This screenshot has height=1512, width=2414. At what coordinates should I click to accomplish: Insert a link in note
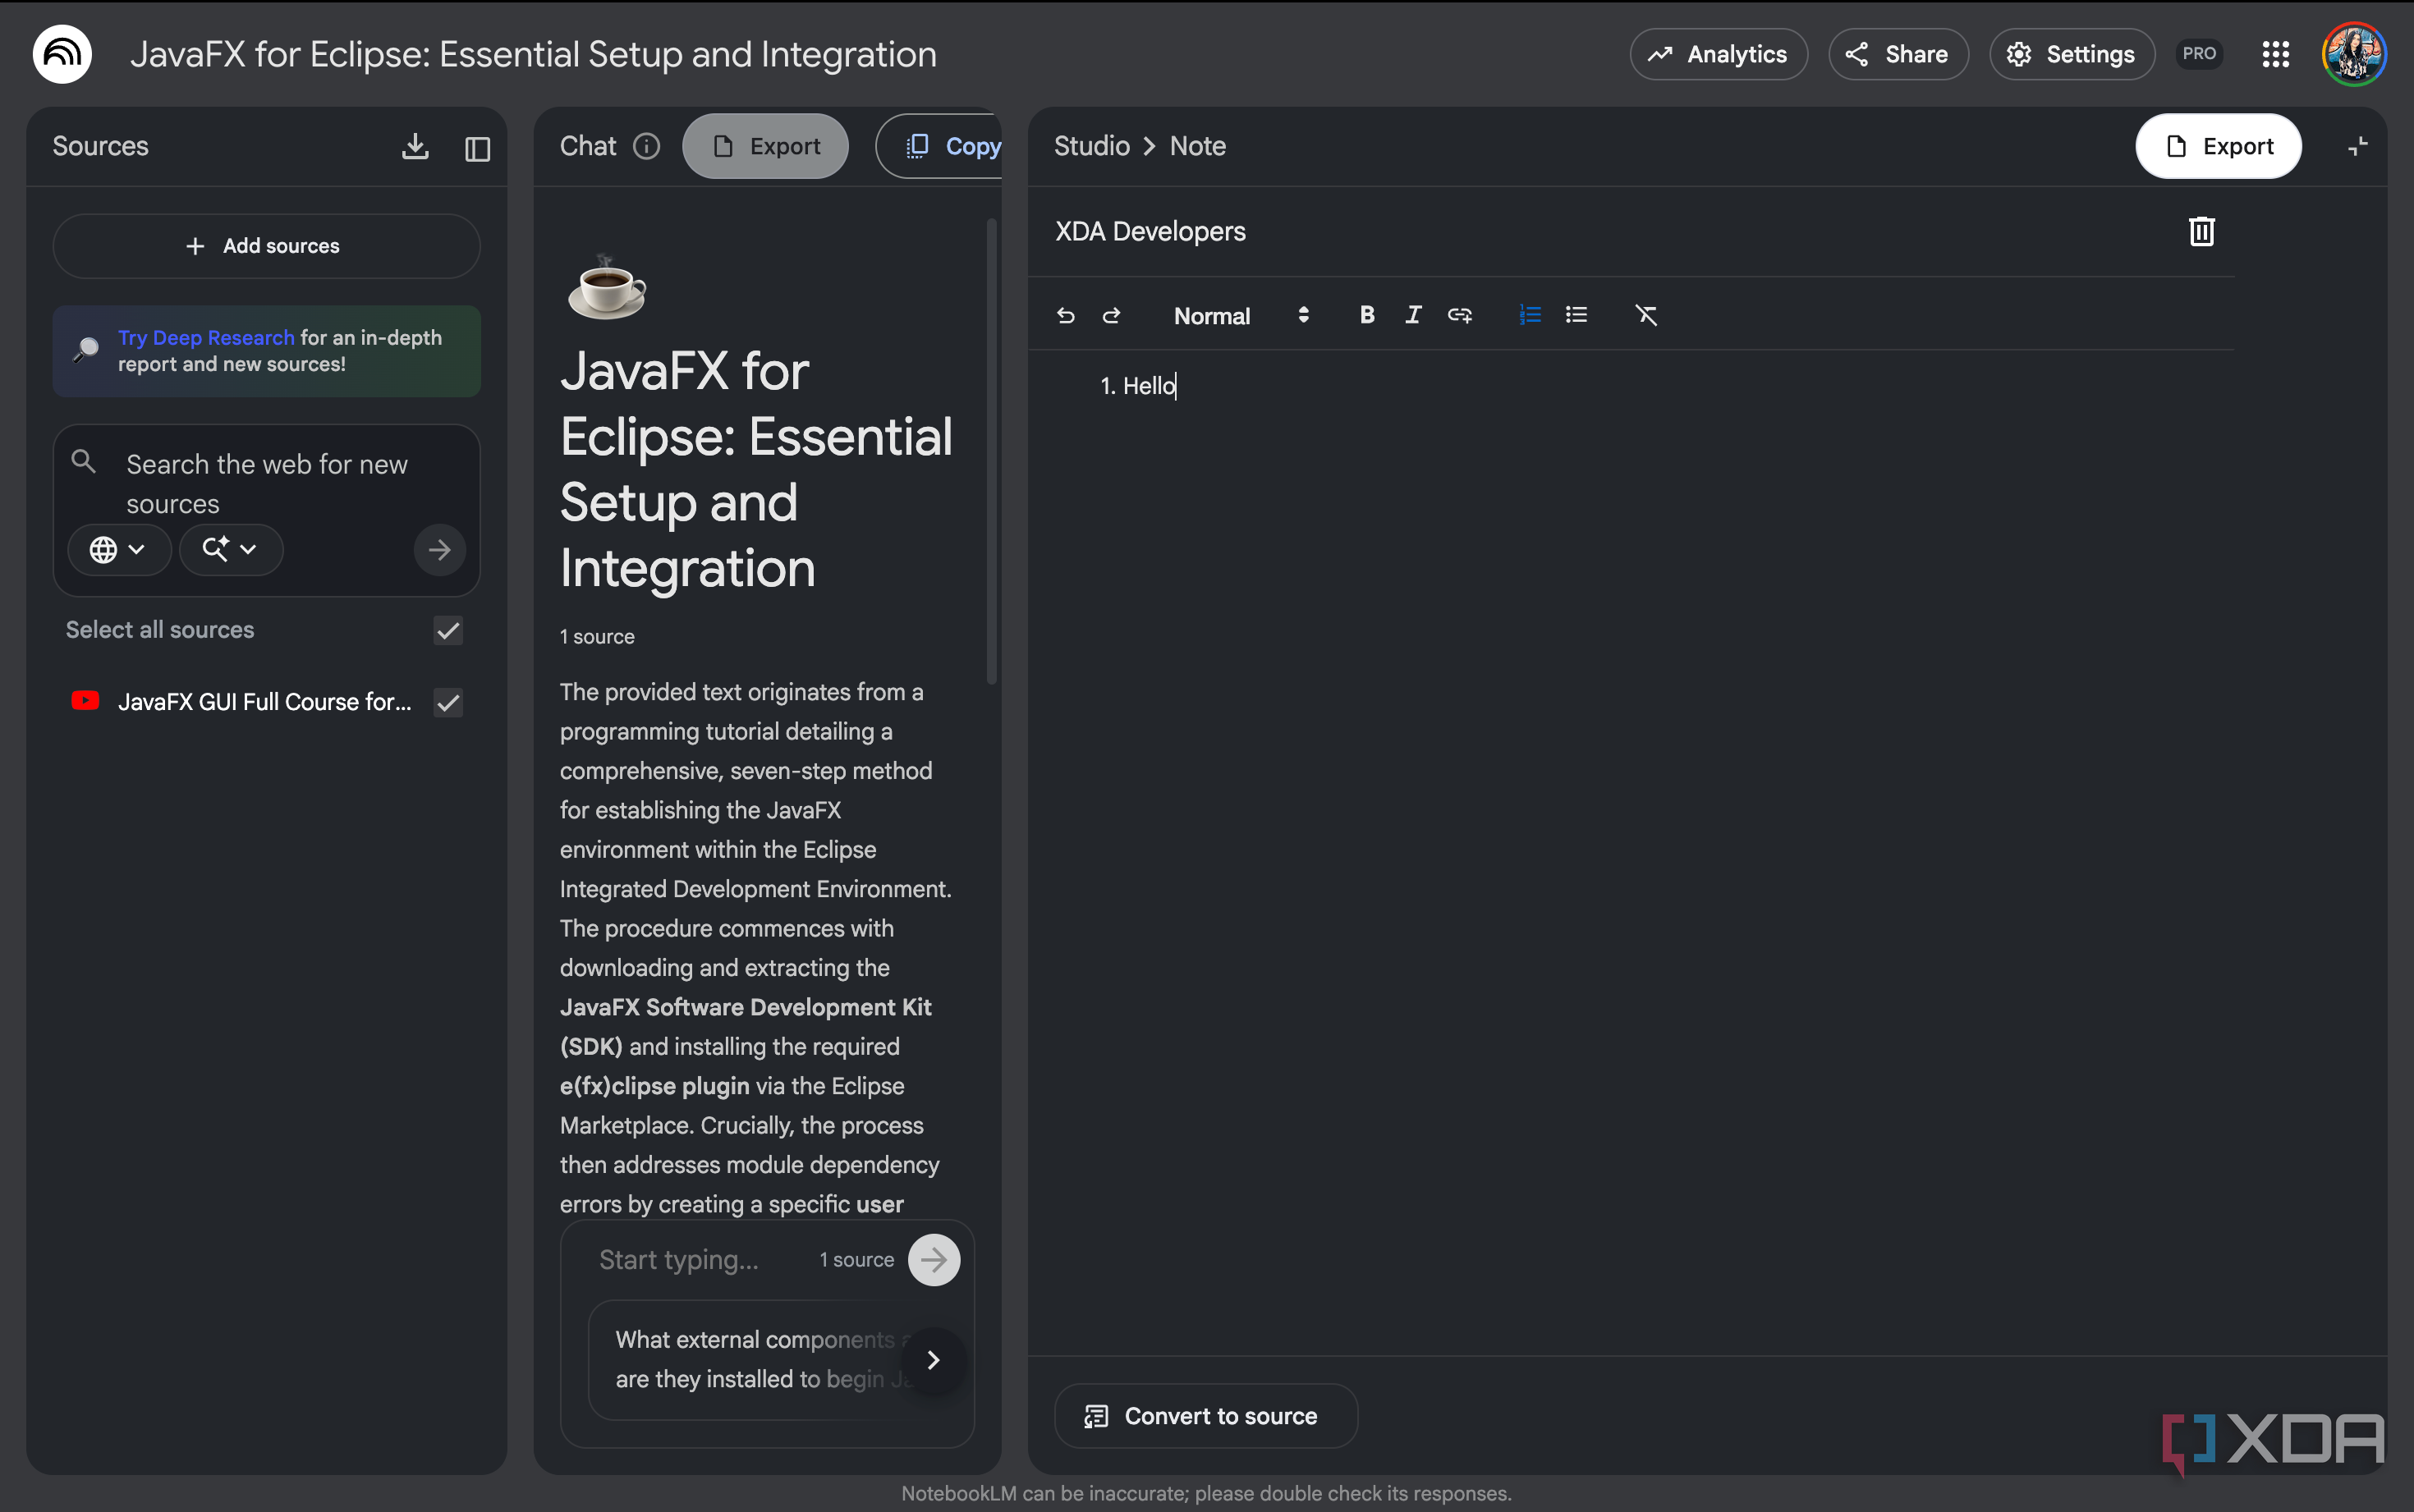(x=1460, y=315)
